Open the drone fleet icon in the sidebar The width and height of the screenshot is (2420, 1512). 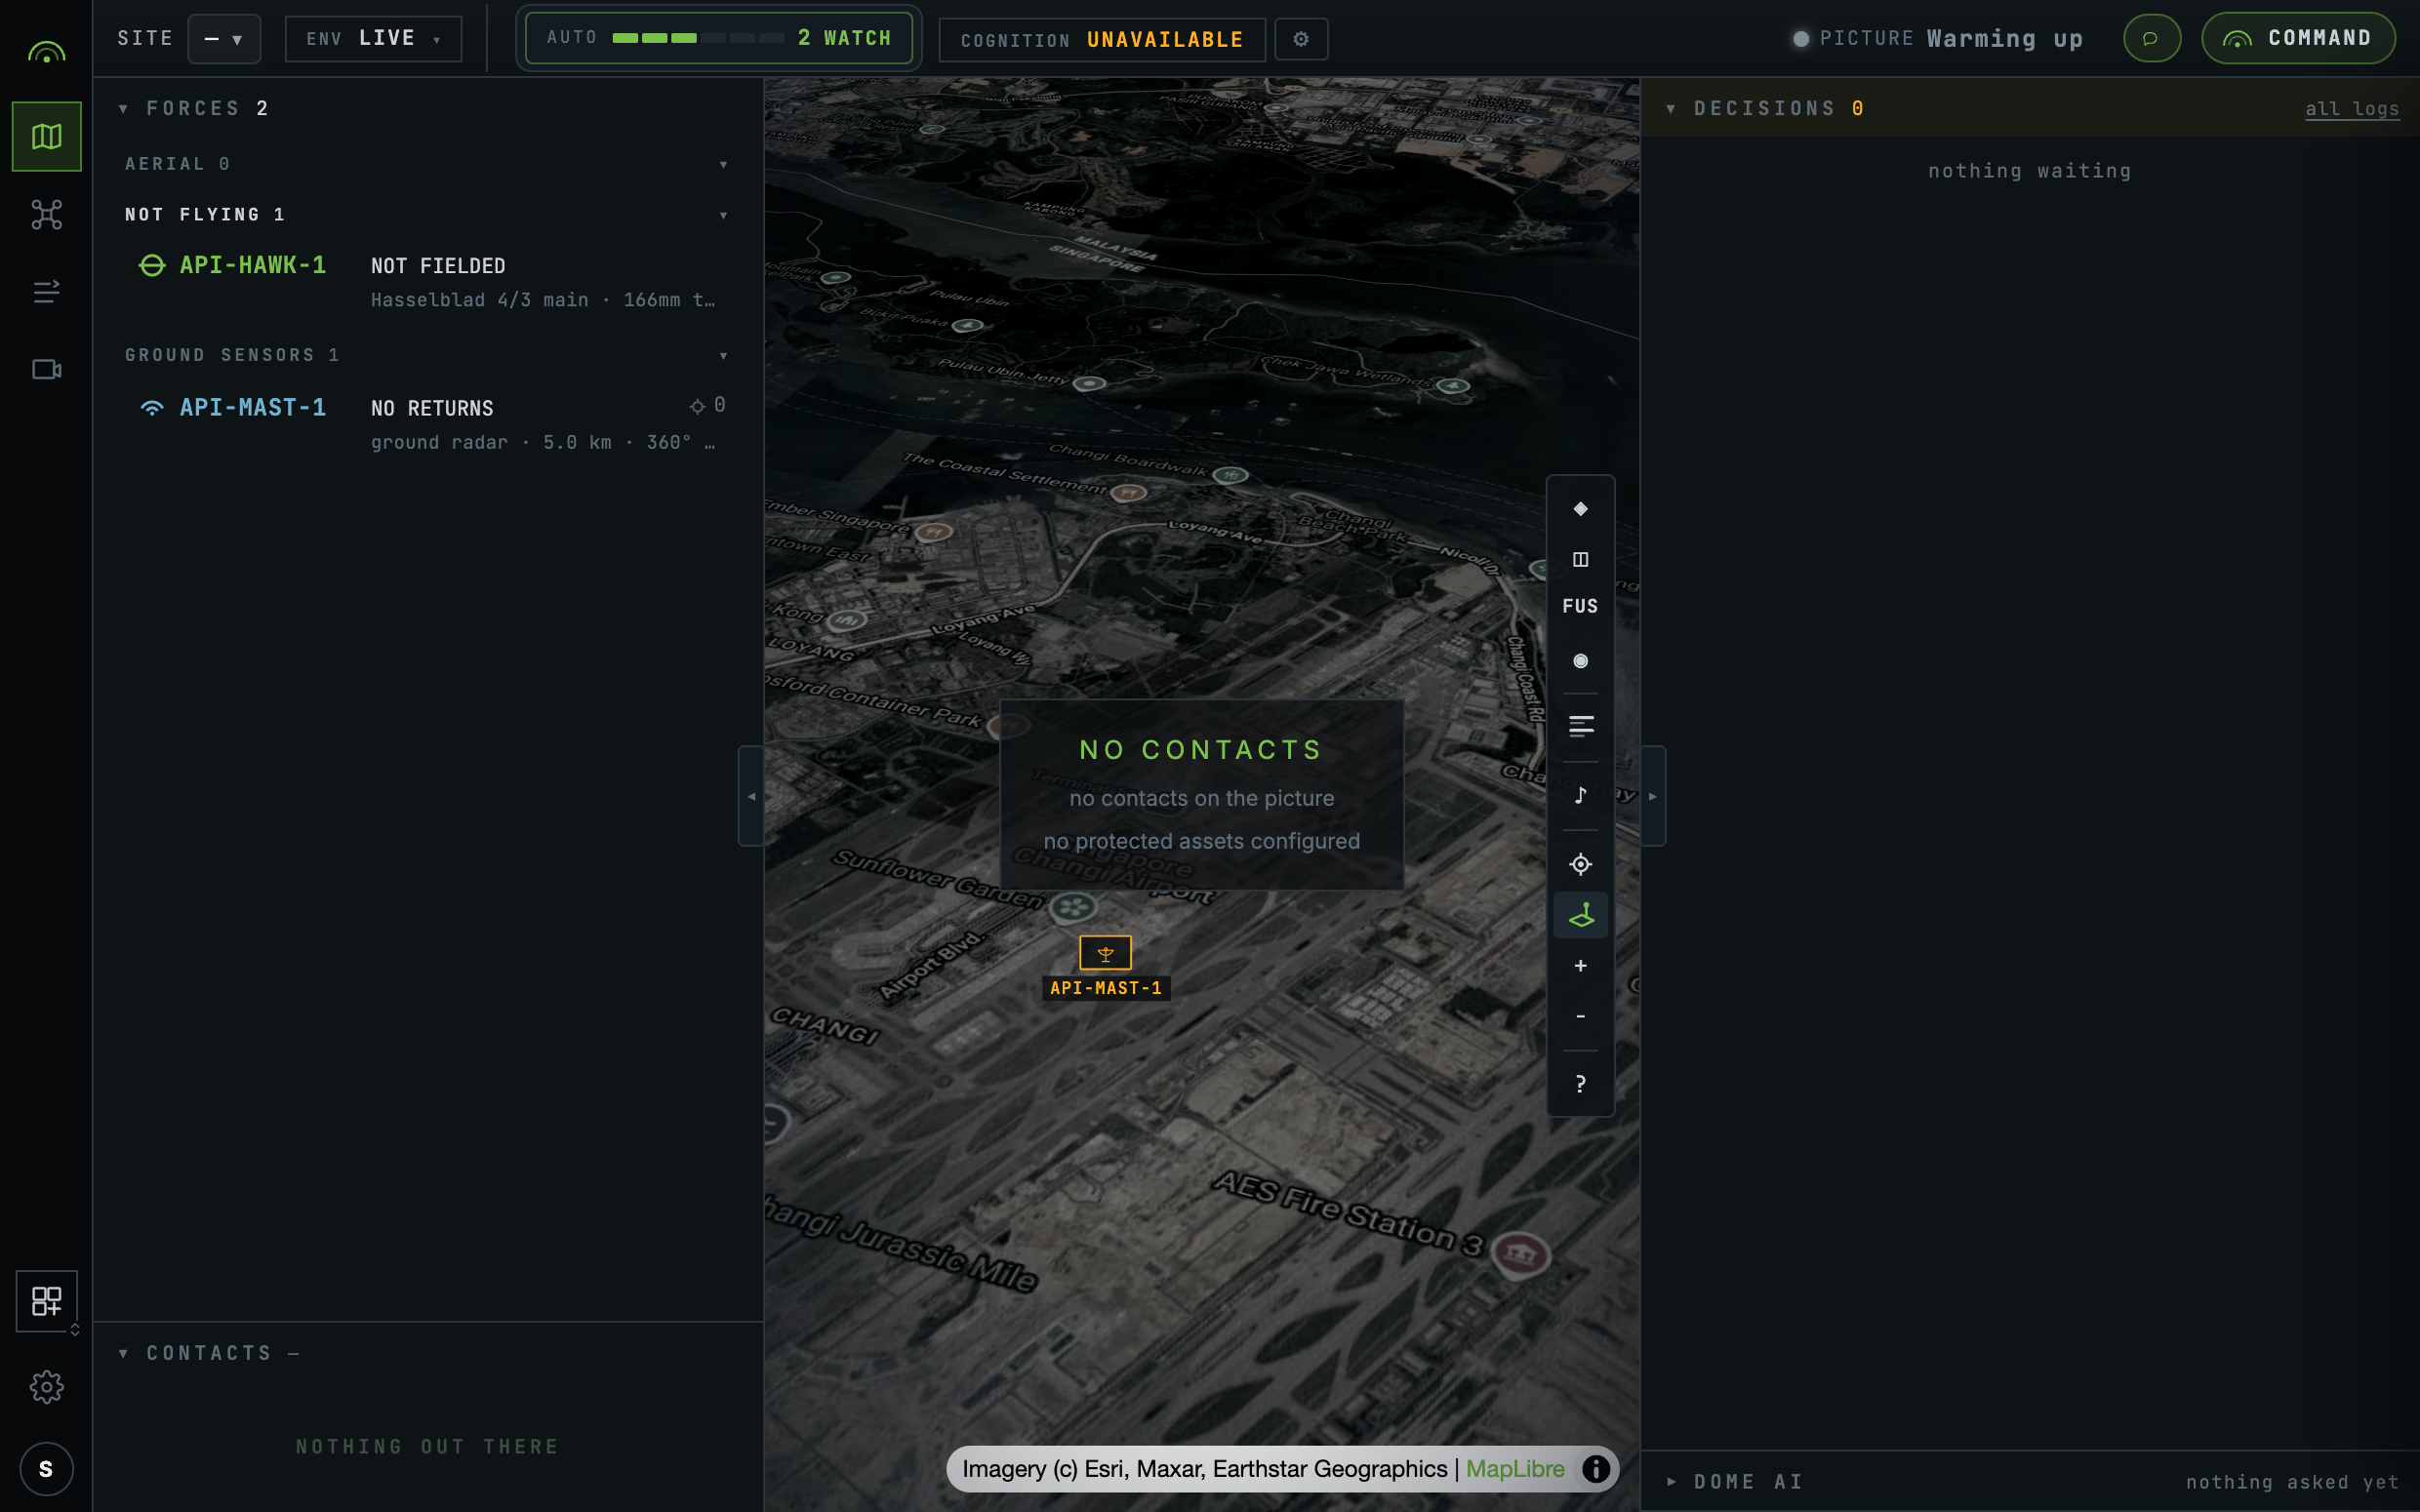tap(46, 214)
